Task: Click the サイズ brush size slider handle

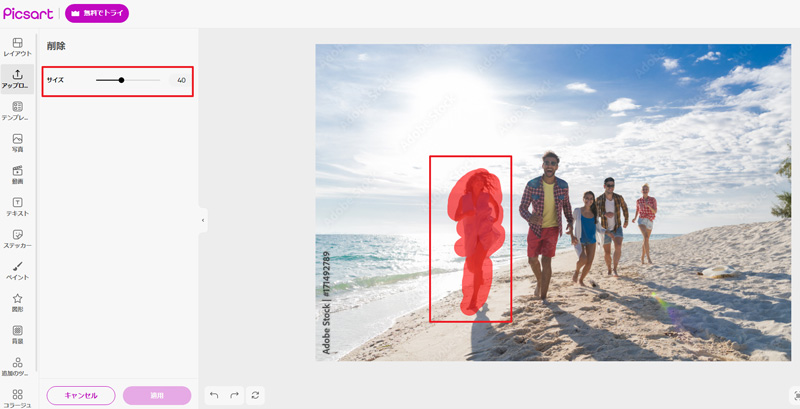Action: tap(121, 80)
